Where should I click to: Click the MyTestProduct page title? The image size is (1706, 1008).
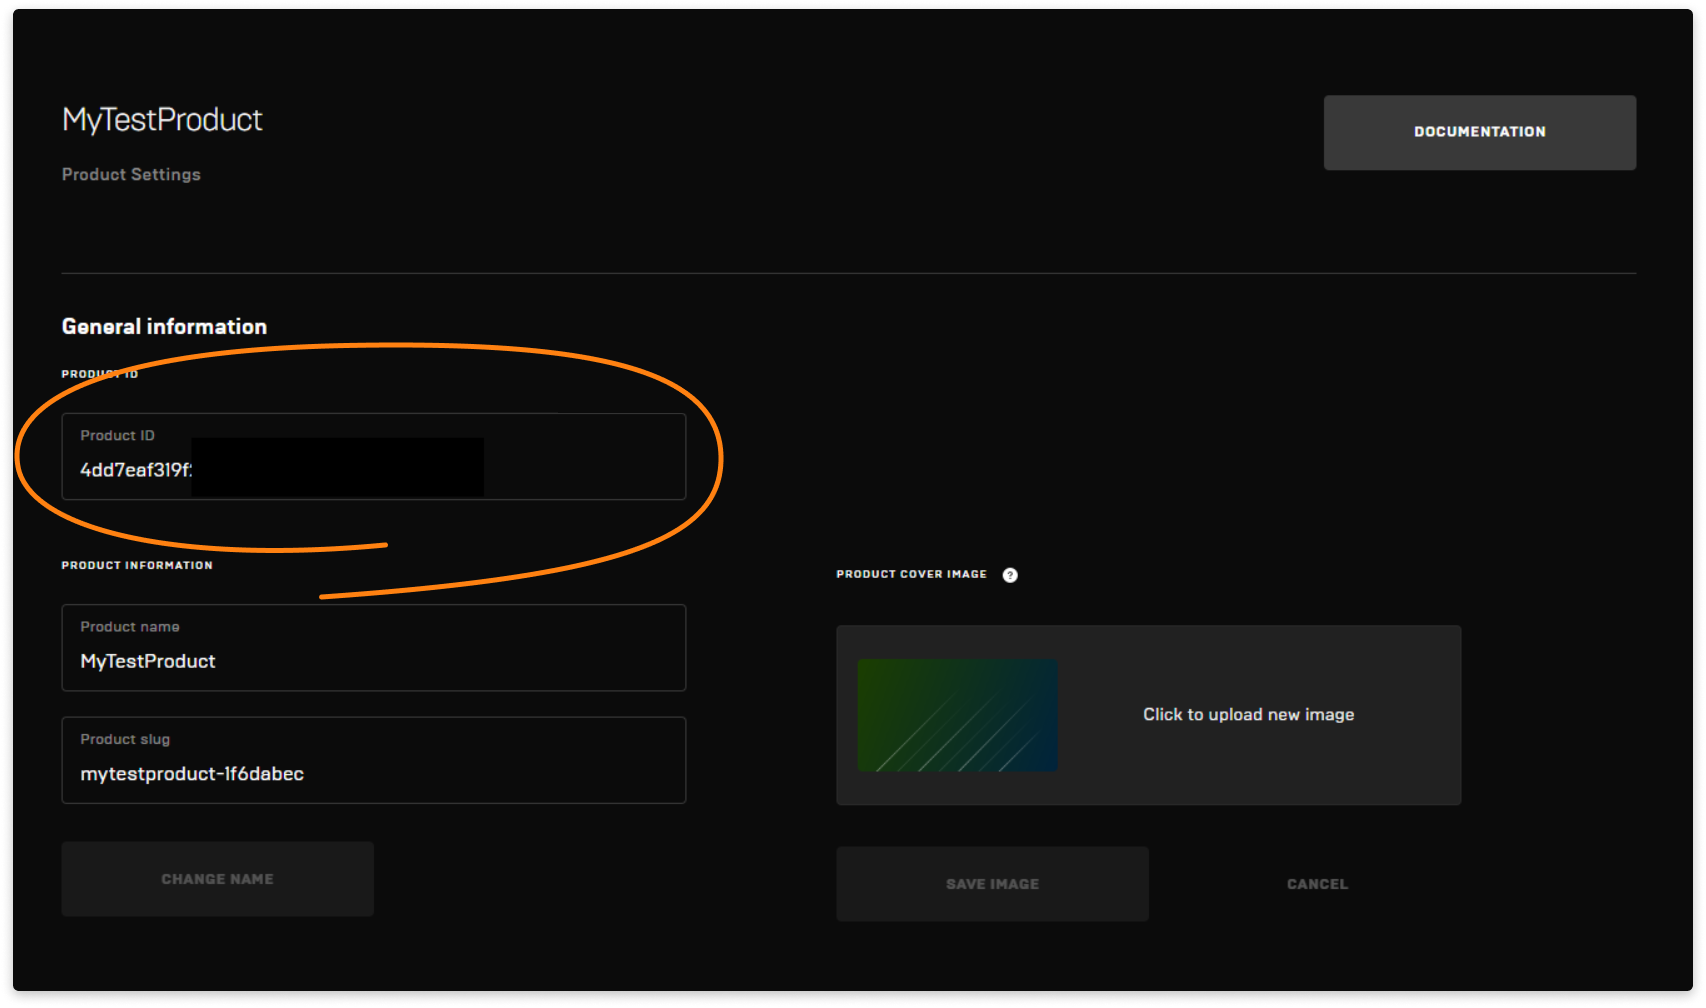[x=162, y=120]
